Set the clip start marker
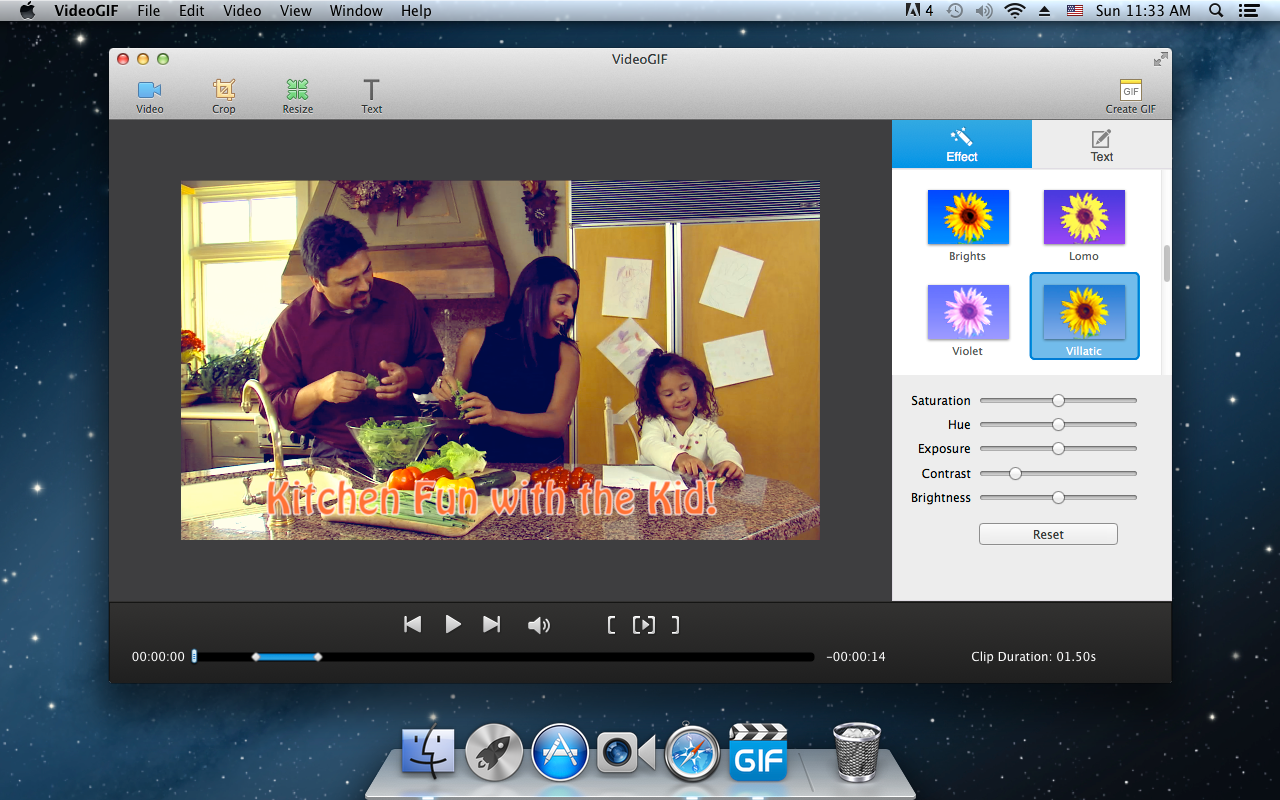The image size is (1280, 800). pos(610,624)
